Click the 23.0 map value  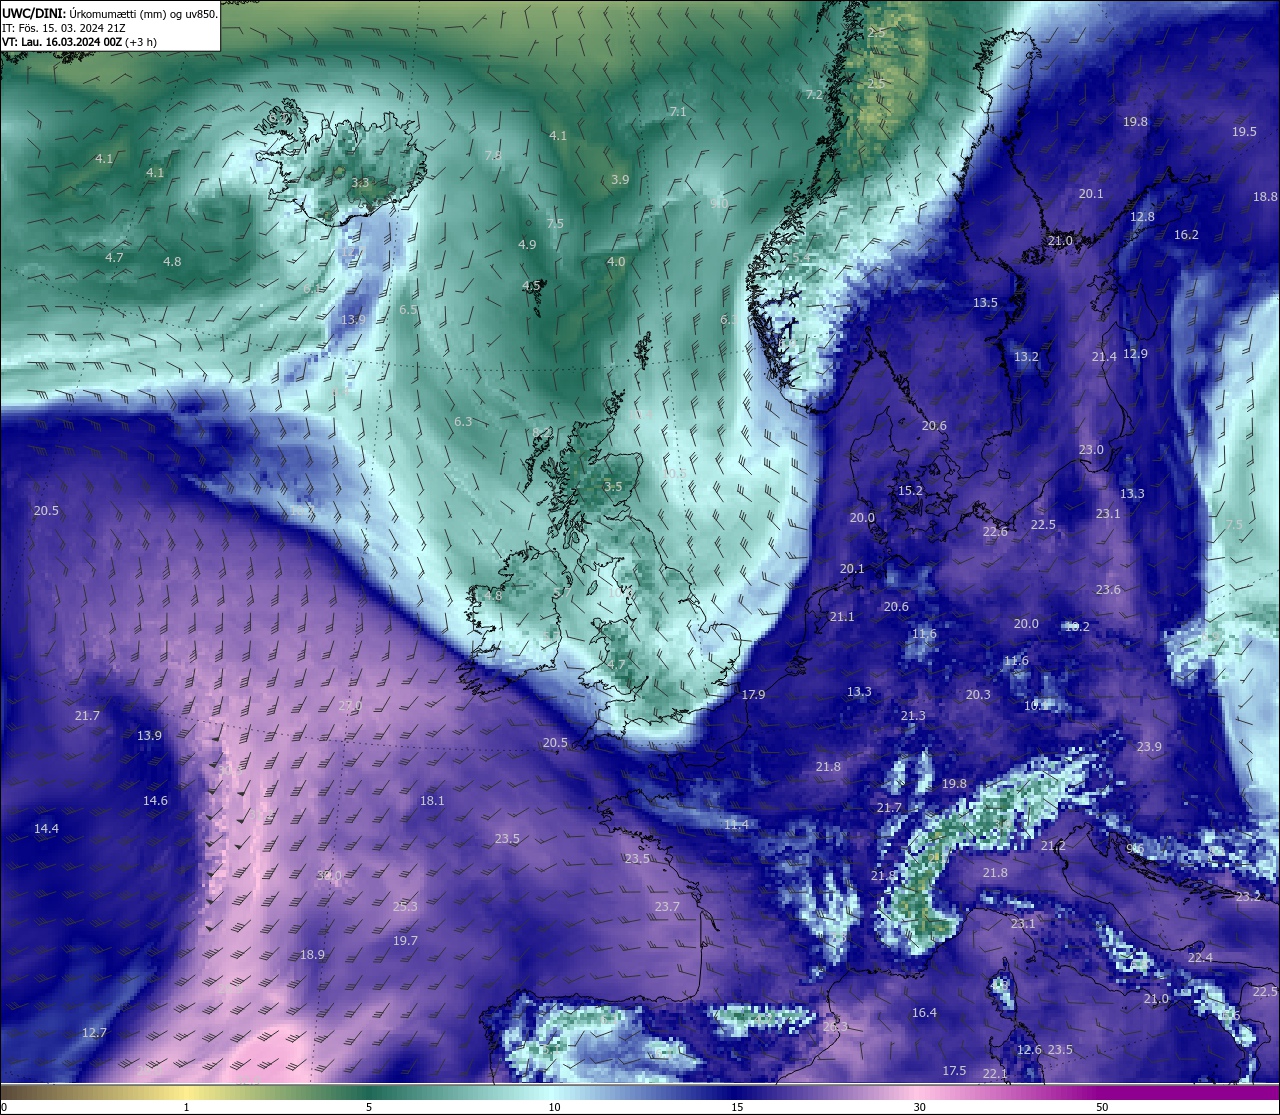[x=1091, y=450]
